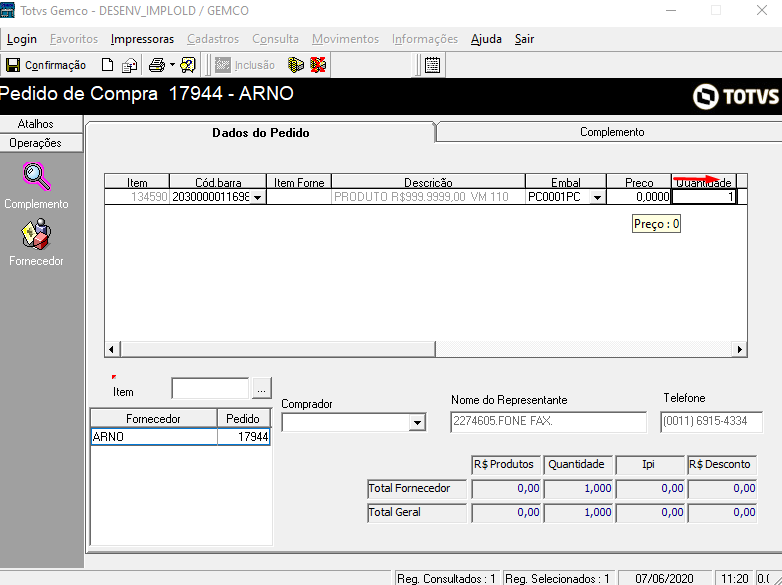Click the Pedido list column header
The width and height of the screenshot is (782, 585).
click(x=243, y=418)
